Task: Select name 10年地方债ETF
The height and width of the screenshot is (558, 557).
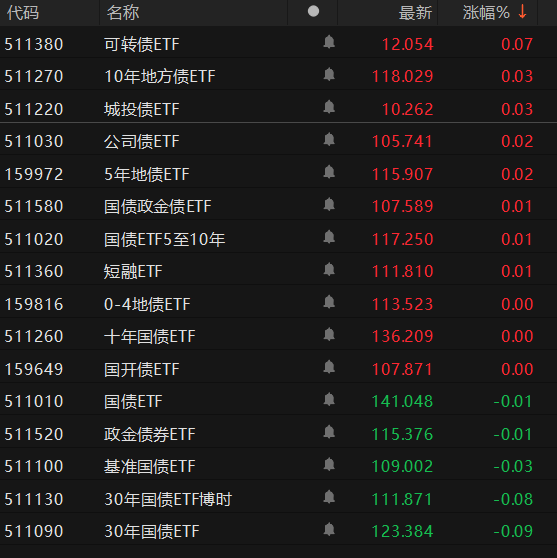Action: [160, 77]
